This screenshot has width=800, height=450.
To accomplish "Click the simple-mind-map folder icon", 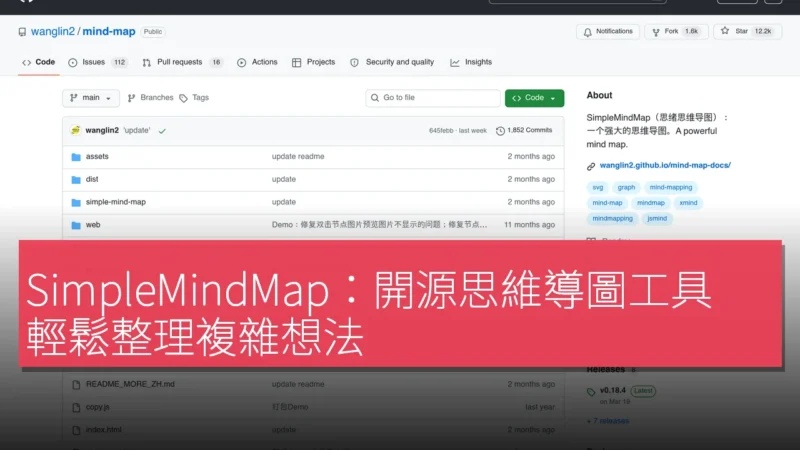I will tap(76, 203).
